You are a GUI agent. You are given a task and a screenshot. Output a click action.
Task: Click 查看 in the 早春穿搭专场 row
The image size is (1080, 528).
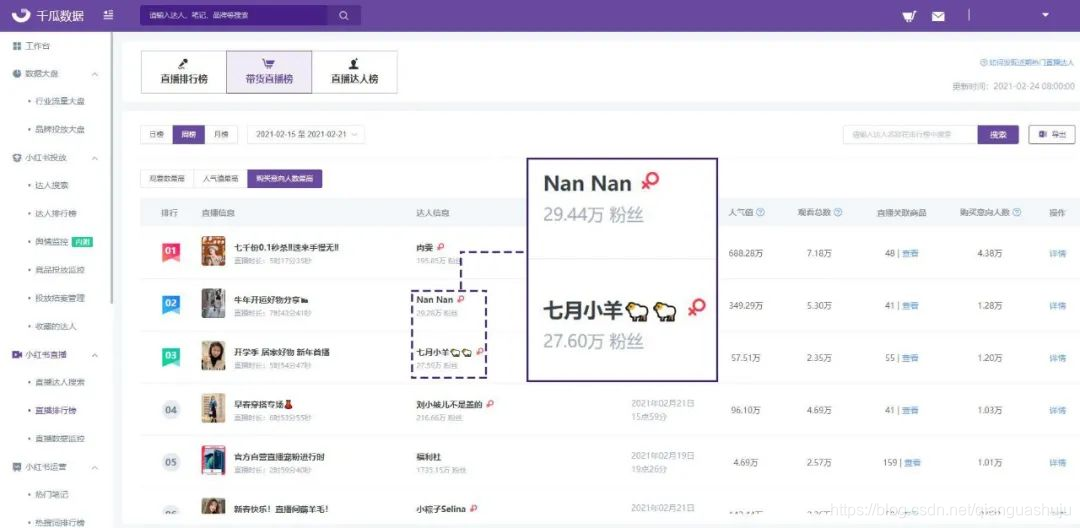click(910, 410)
